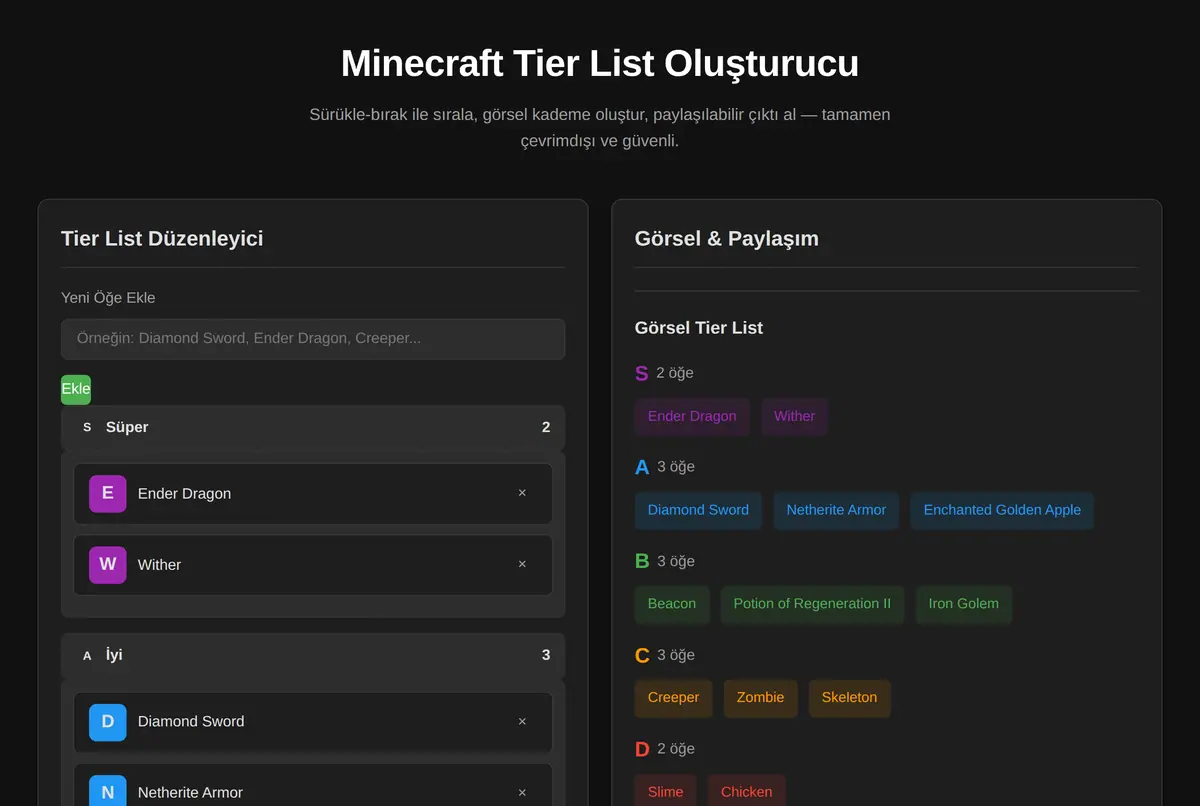Click the green B tier letter
This screenshot has height=806, width=1200.
pyautogui.click(x=642, y=561)
